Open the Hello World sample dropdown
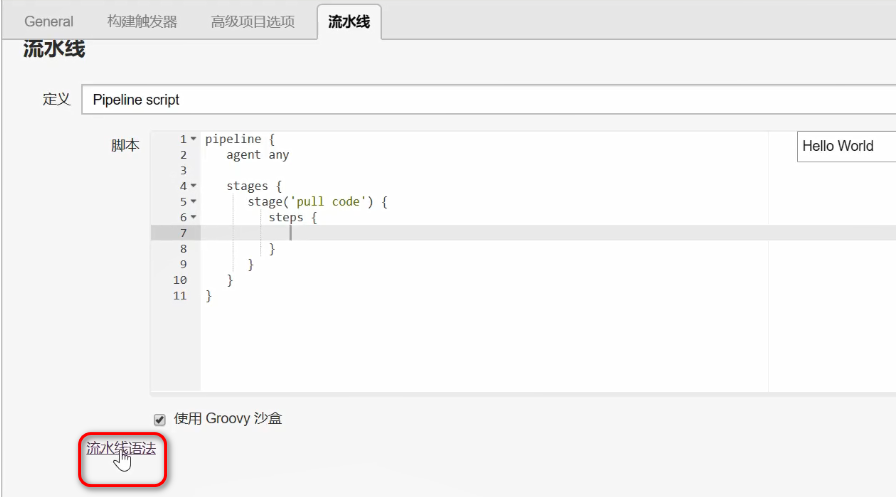This screenshot has height=497, width=896. click(x=846, y=146)
